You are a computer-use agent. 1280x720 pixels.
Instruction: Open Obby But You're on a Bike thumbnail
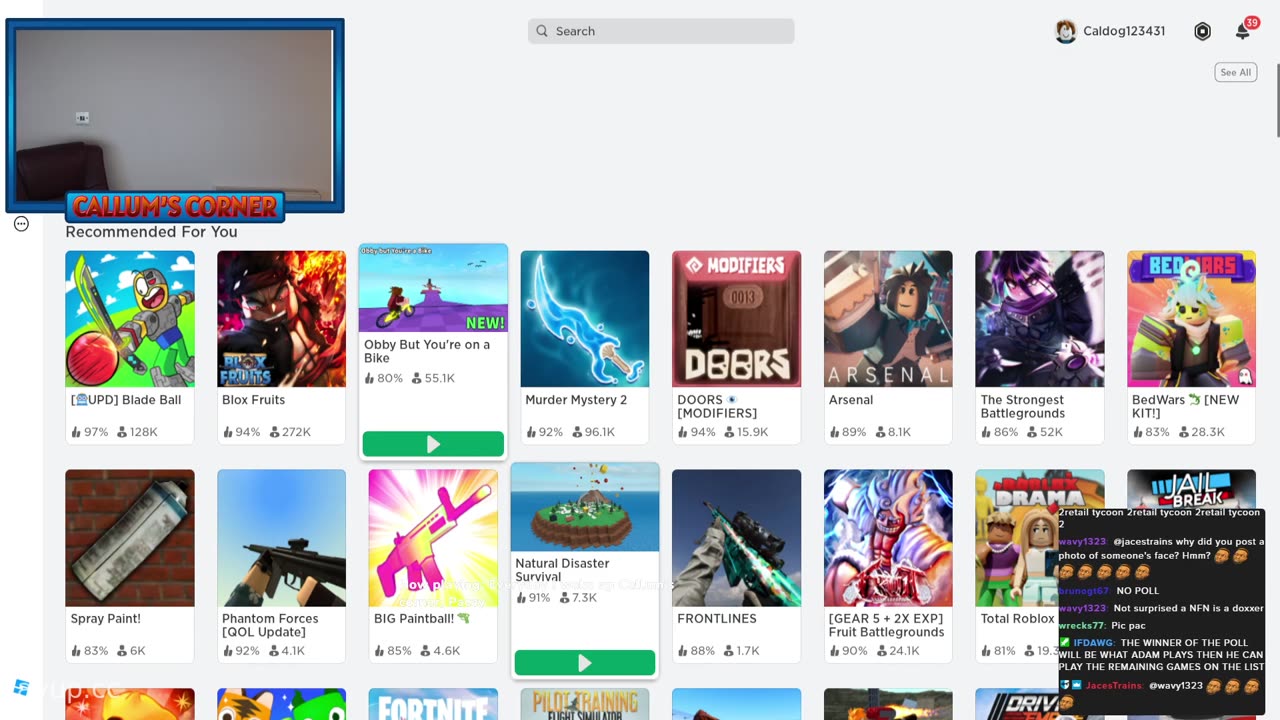click(x=433, y=288)
